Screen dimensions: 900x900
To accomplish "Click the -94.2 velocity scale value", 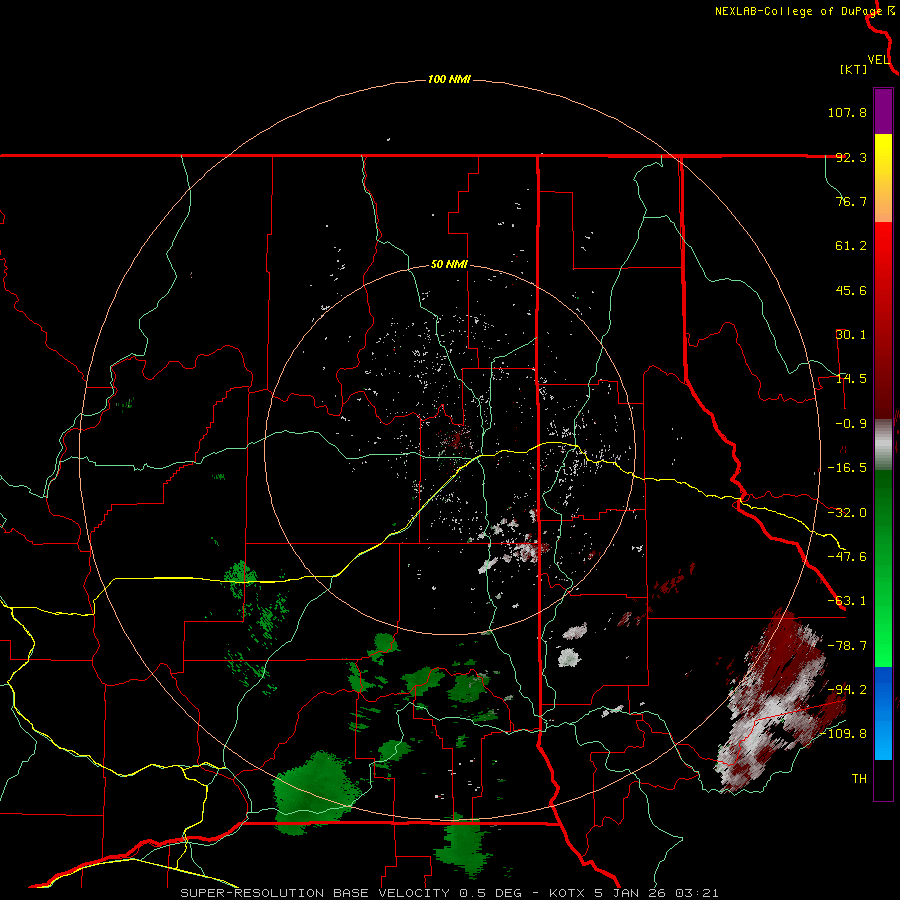I will [847, 690].
